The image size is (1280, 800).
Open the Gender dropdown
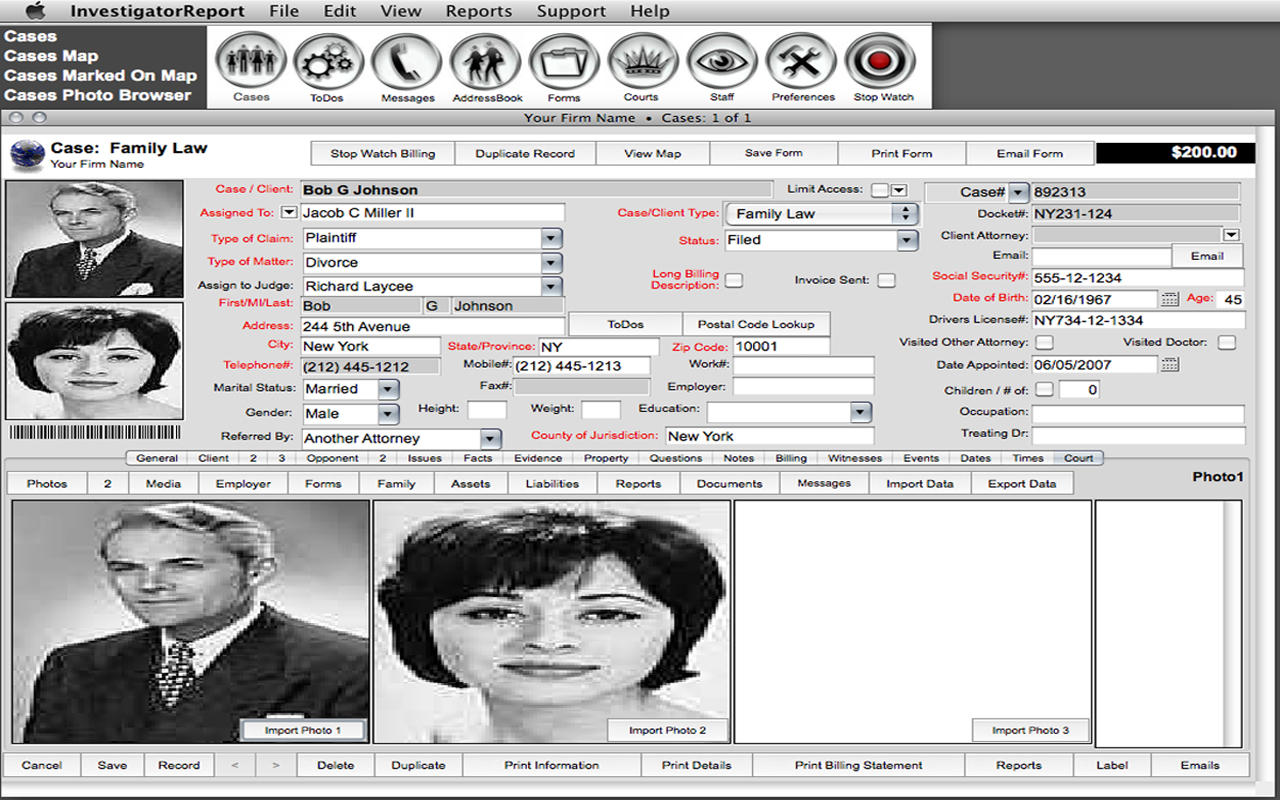click(388, 413)
